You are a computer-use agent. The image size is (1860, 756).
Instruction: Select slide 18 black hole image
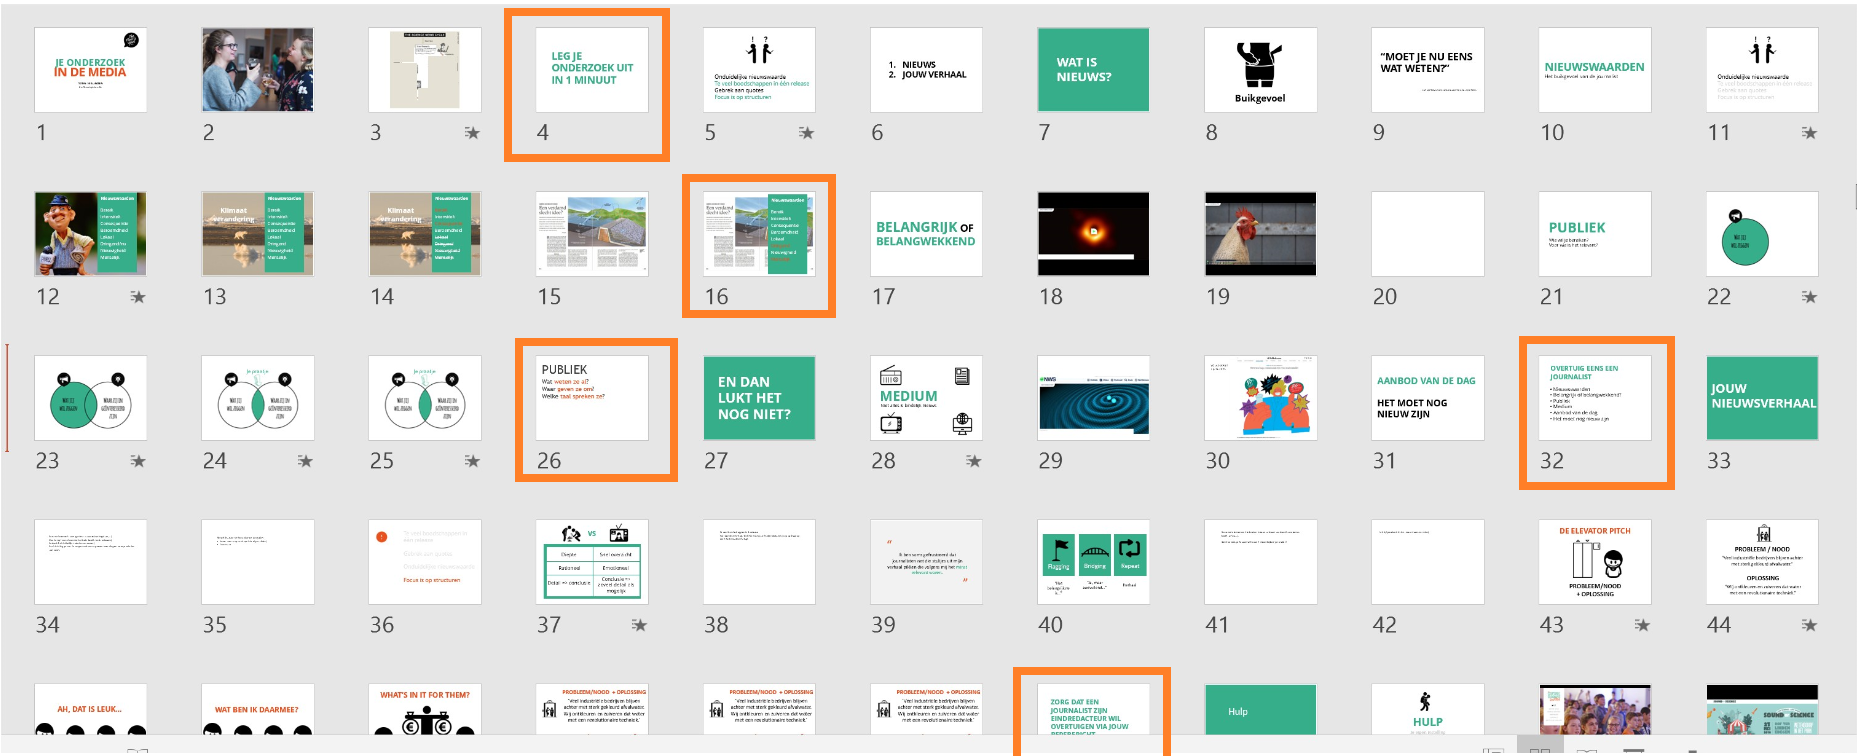tap(1093, 233)
